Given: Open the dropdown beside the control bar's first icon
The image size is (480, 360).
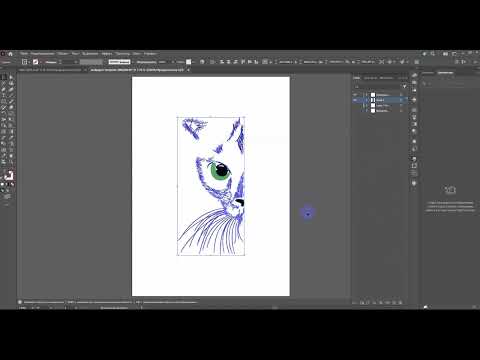Looking at the screenshot, I should pyautogui.click(x=29, y=62).
